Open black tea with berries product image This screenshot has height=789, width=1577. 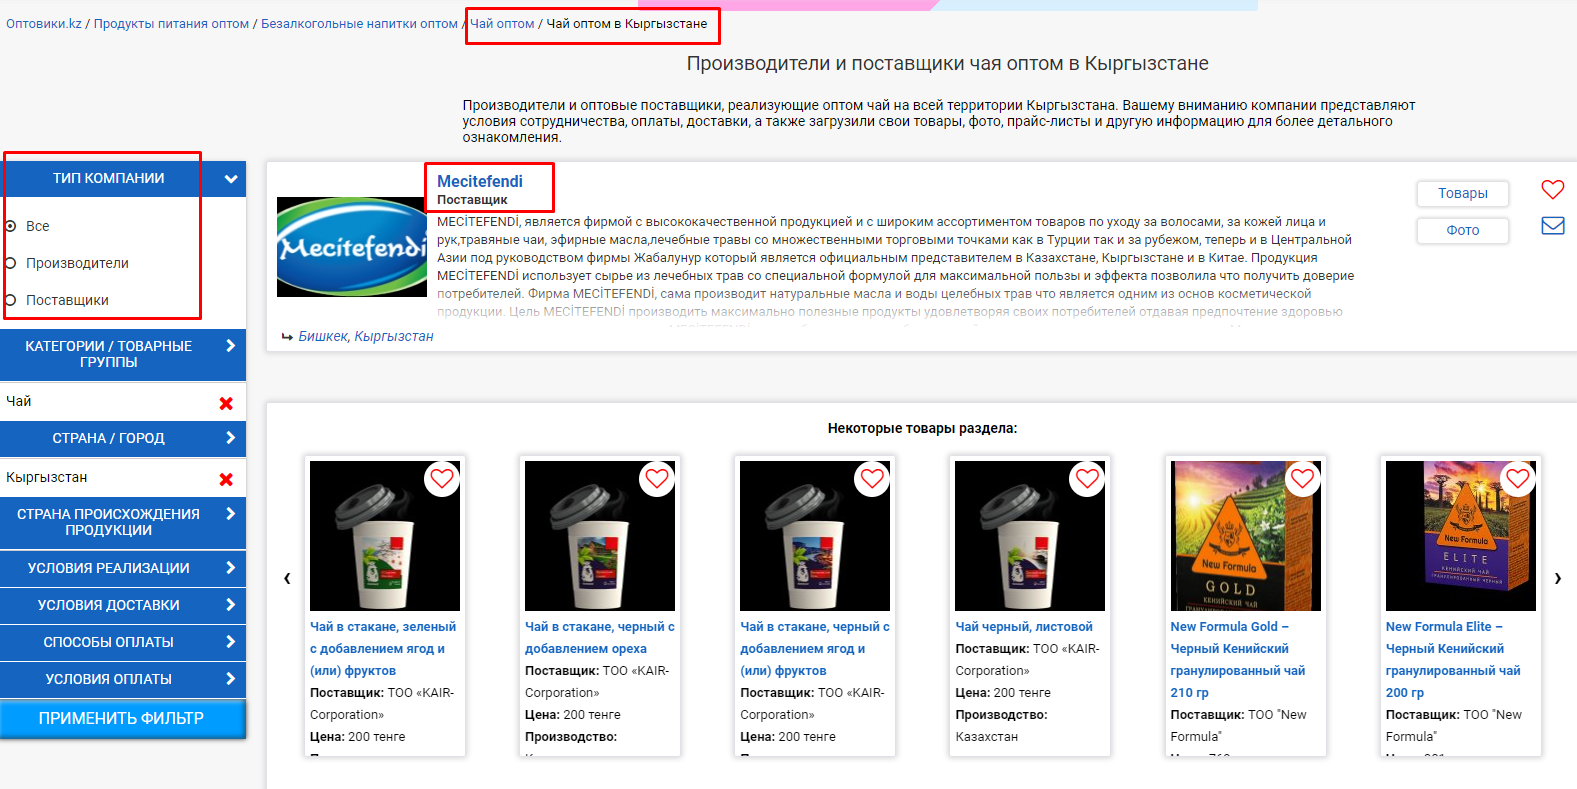click(x=815, y=536)
